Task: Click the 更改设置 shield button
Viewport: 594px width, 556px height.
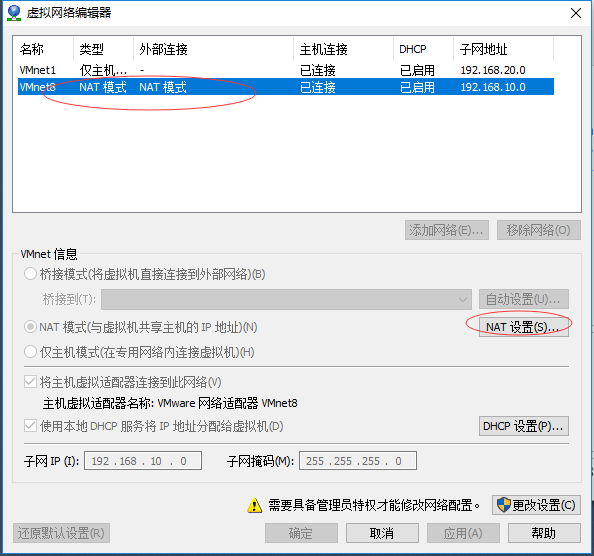Action: (x=536, y=505)
